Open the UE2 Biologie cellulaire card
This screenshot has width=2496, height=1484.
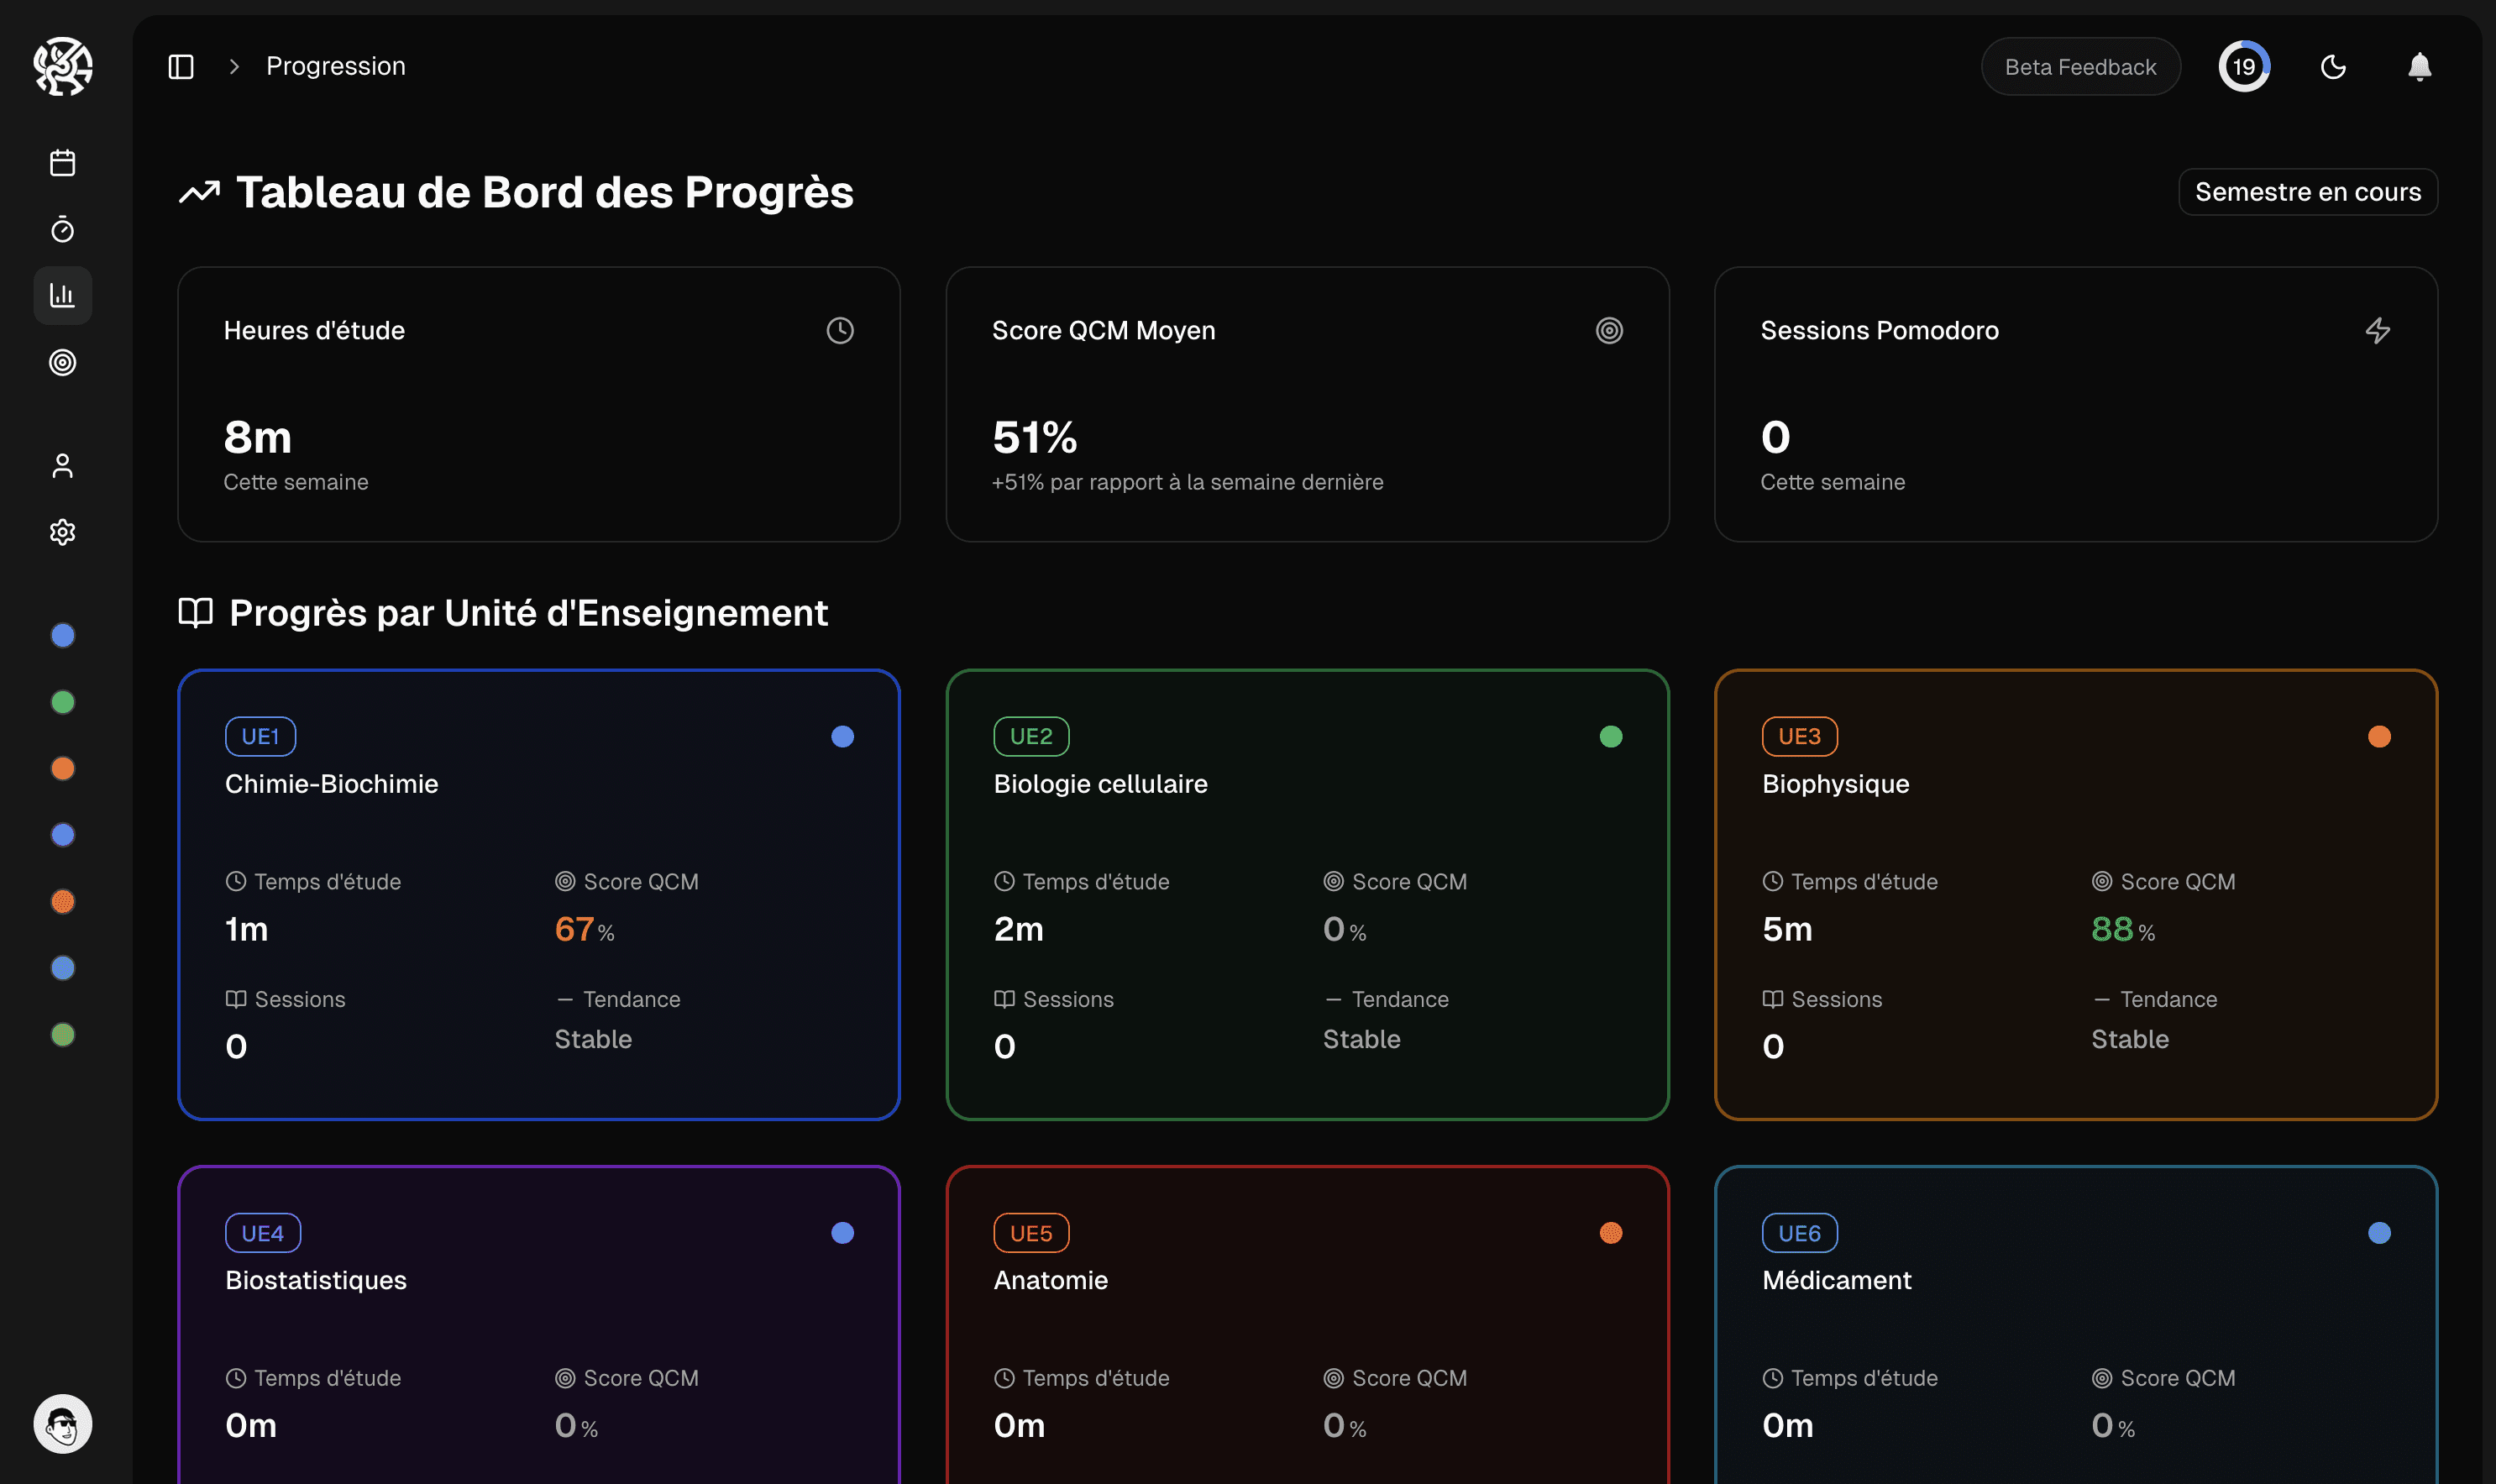[1307, 895]
